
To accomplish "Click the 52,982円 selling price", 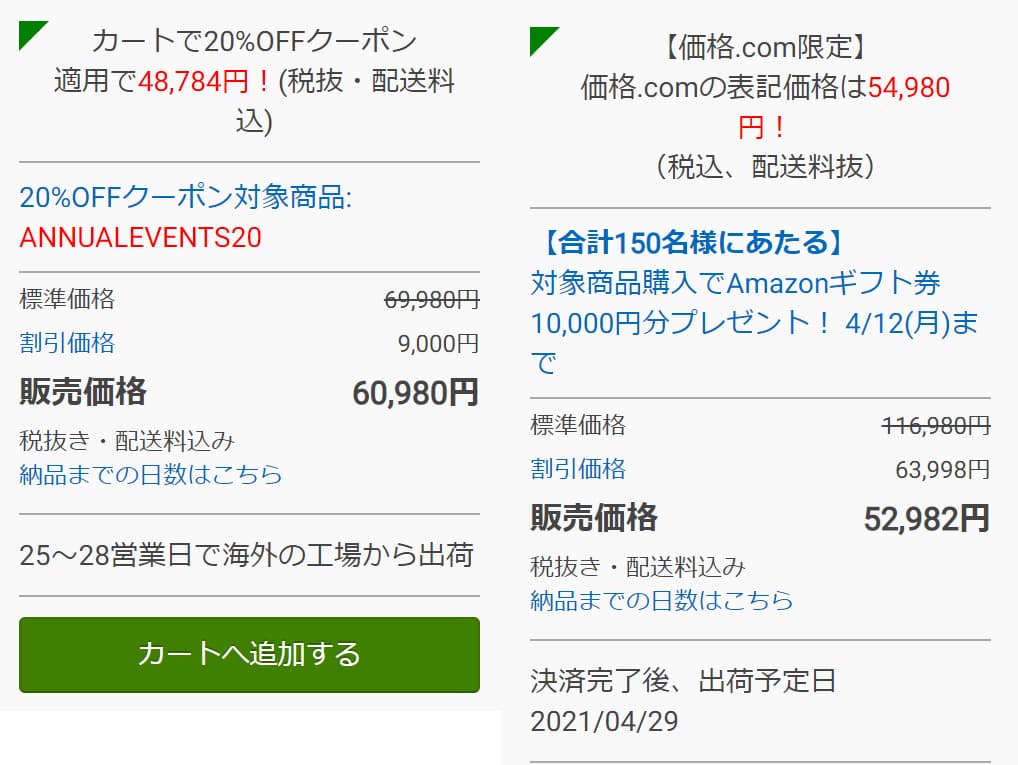I will pos(926,519).
